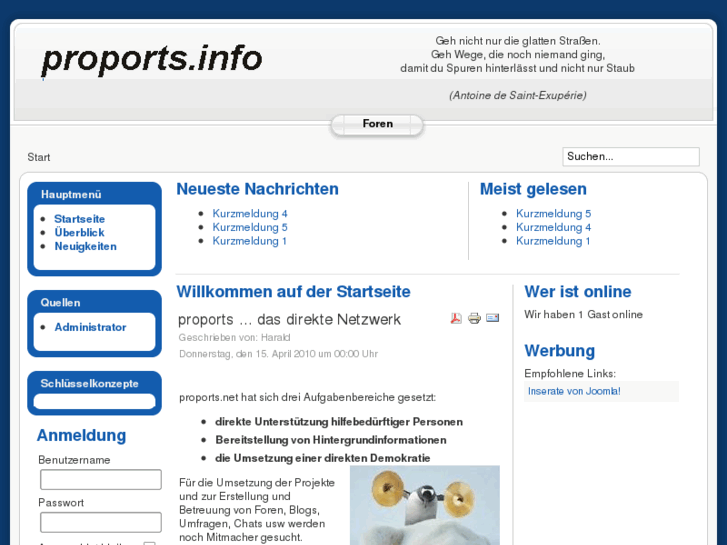
Task: Open the Foren menu tab
Action: point(377,124)
